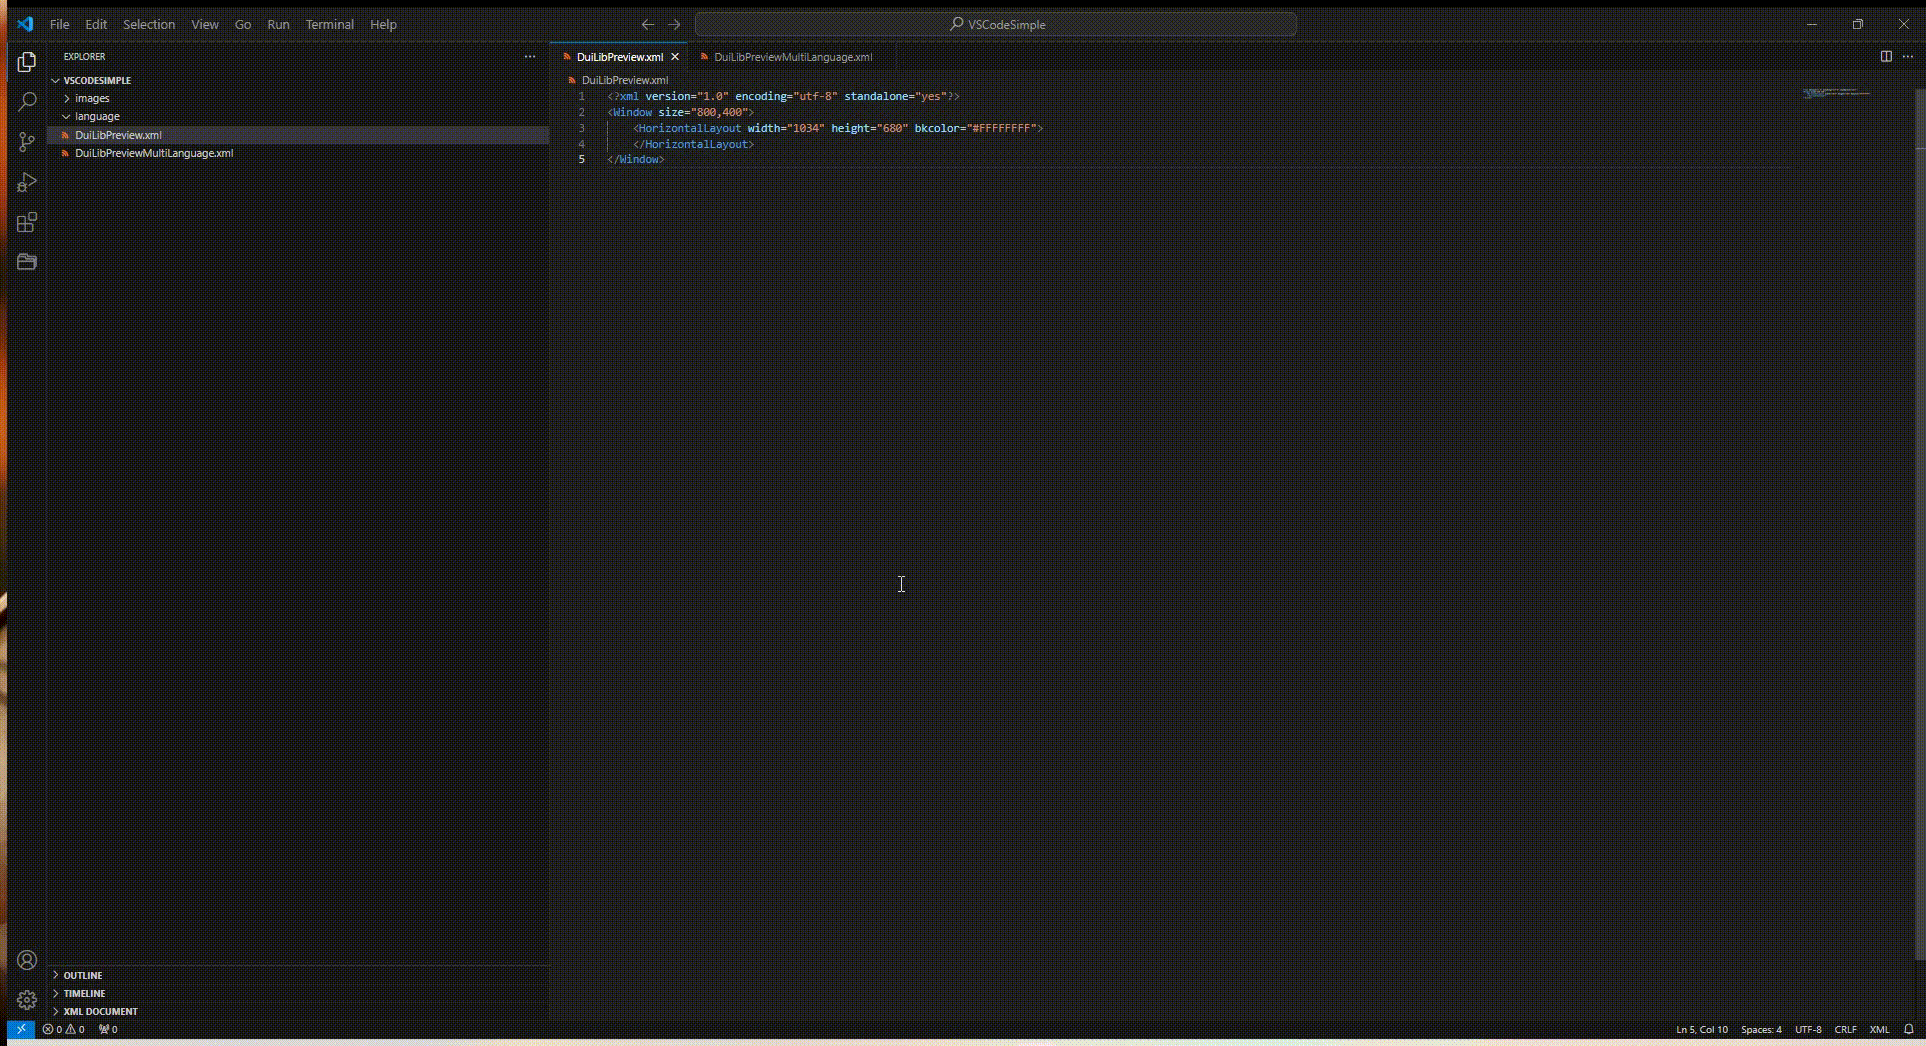Open the Terminal menu
The height and width of the screenshot is (1046, 1926).
tap(329, 24)
